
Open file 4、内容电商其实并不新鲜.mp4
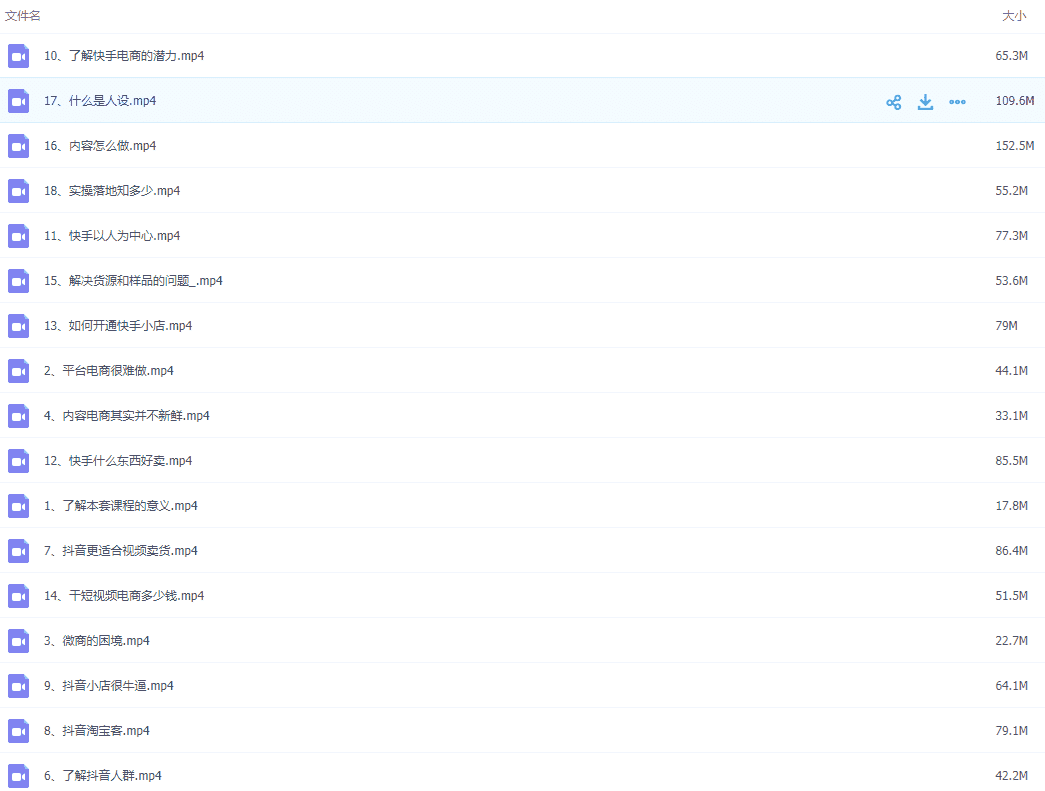[127, 416]
